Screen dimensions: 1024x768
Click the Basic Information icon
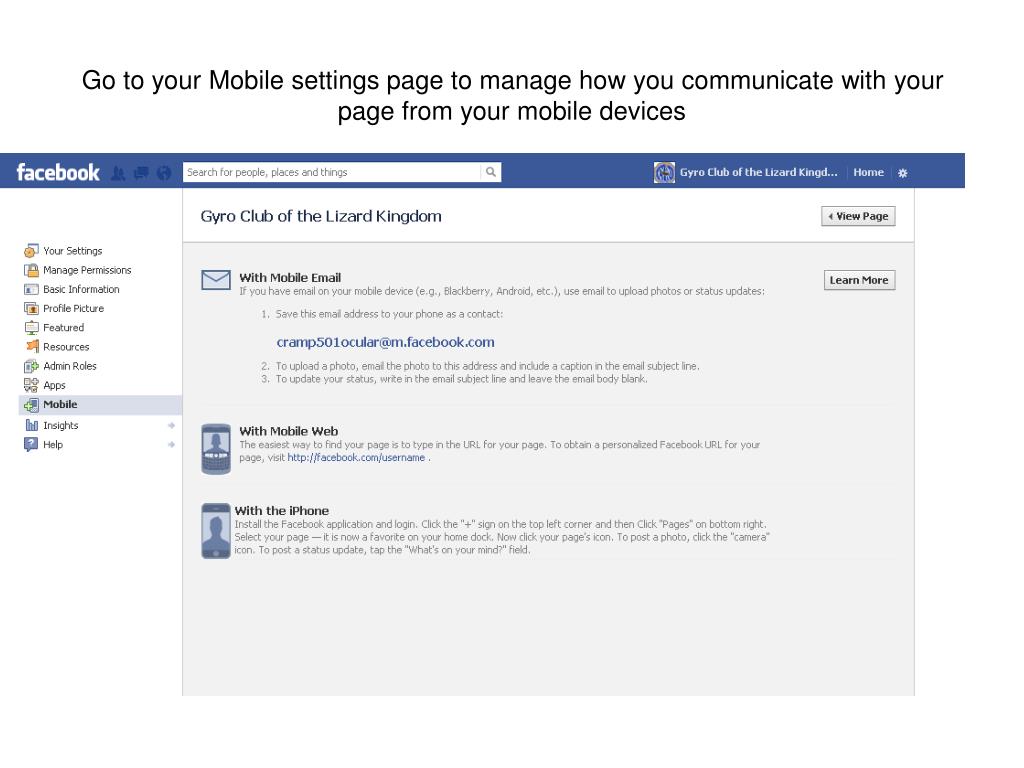[31, 289]
